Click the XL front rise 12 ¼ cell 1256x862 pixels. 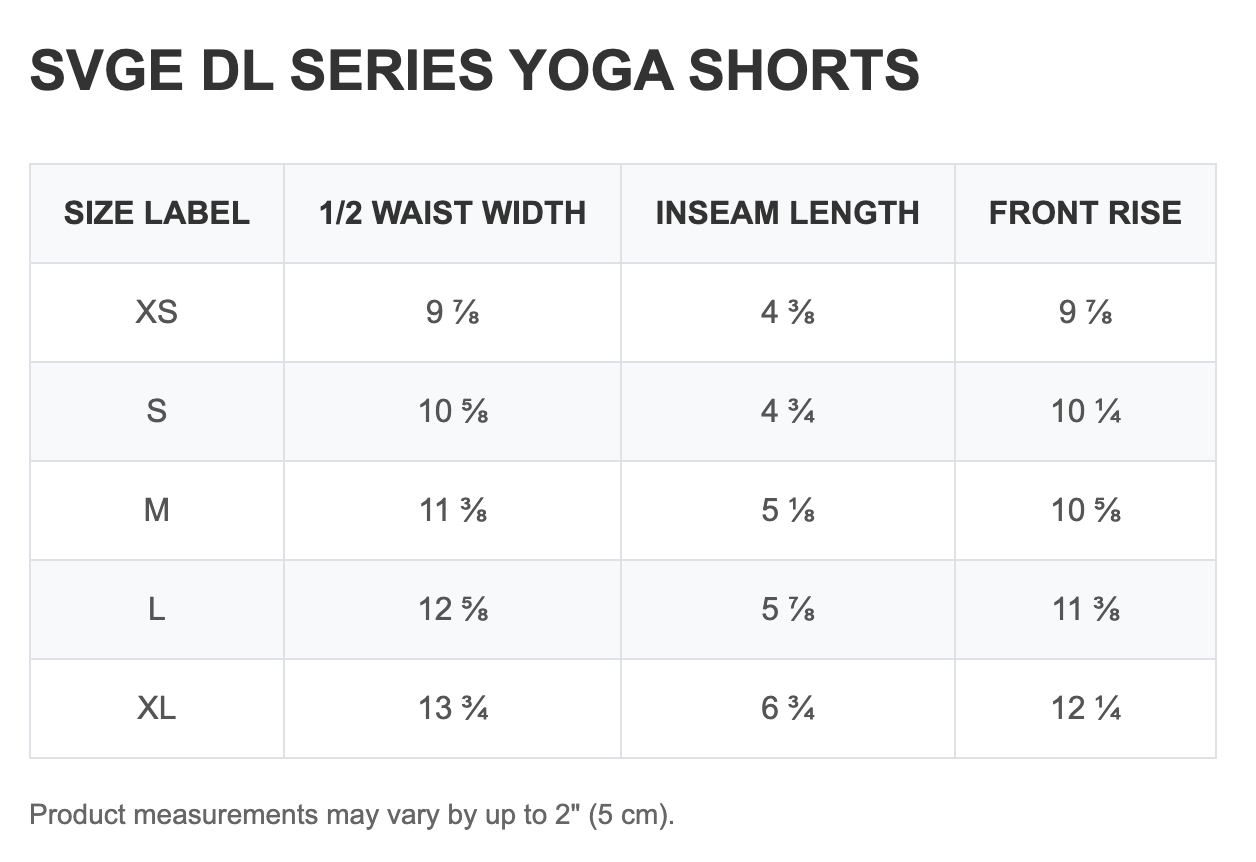click(1085, 708)
